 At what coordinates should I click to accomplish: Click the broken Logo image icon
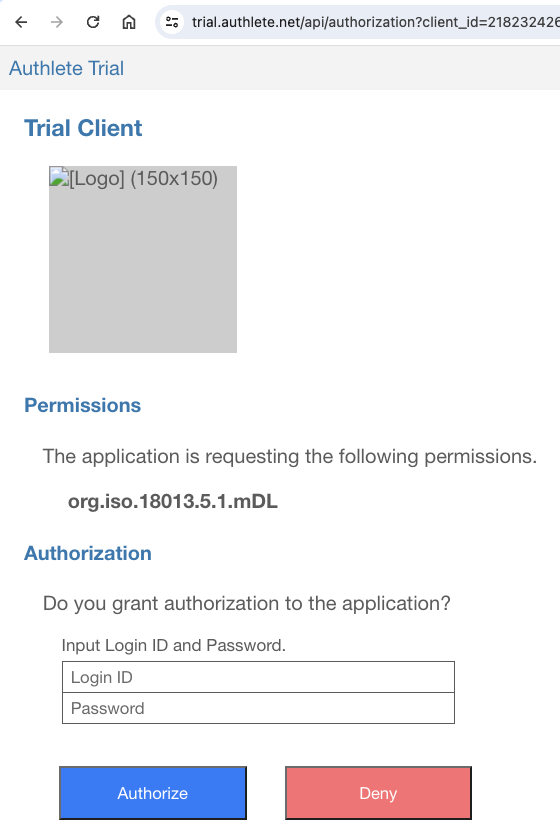(59, 177)
